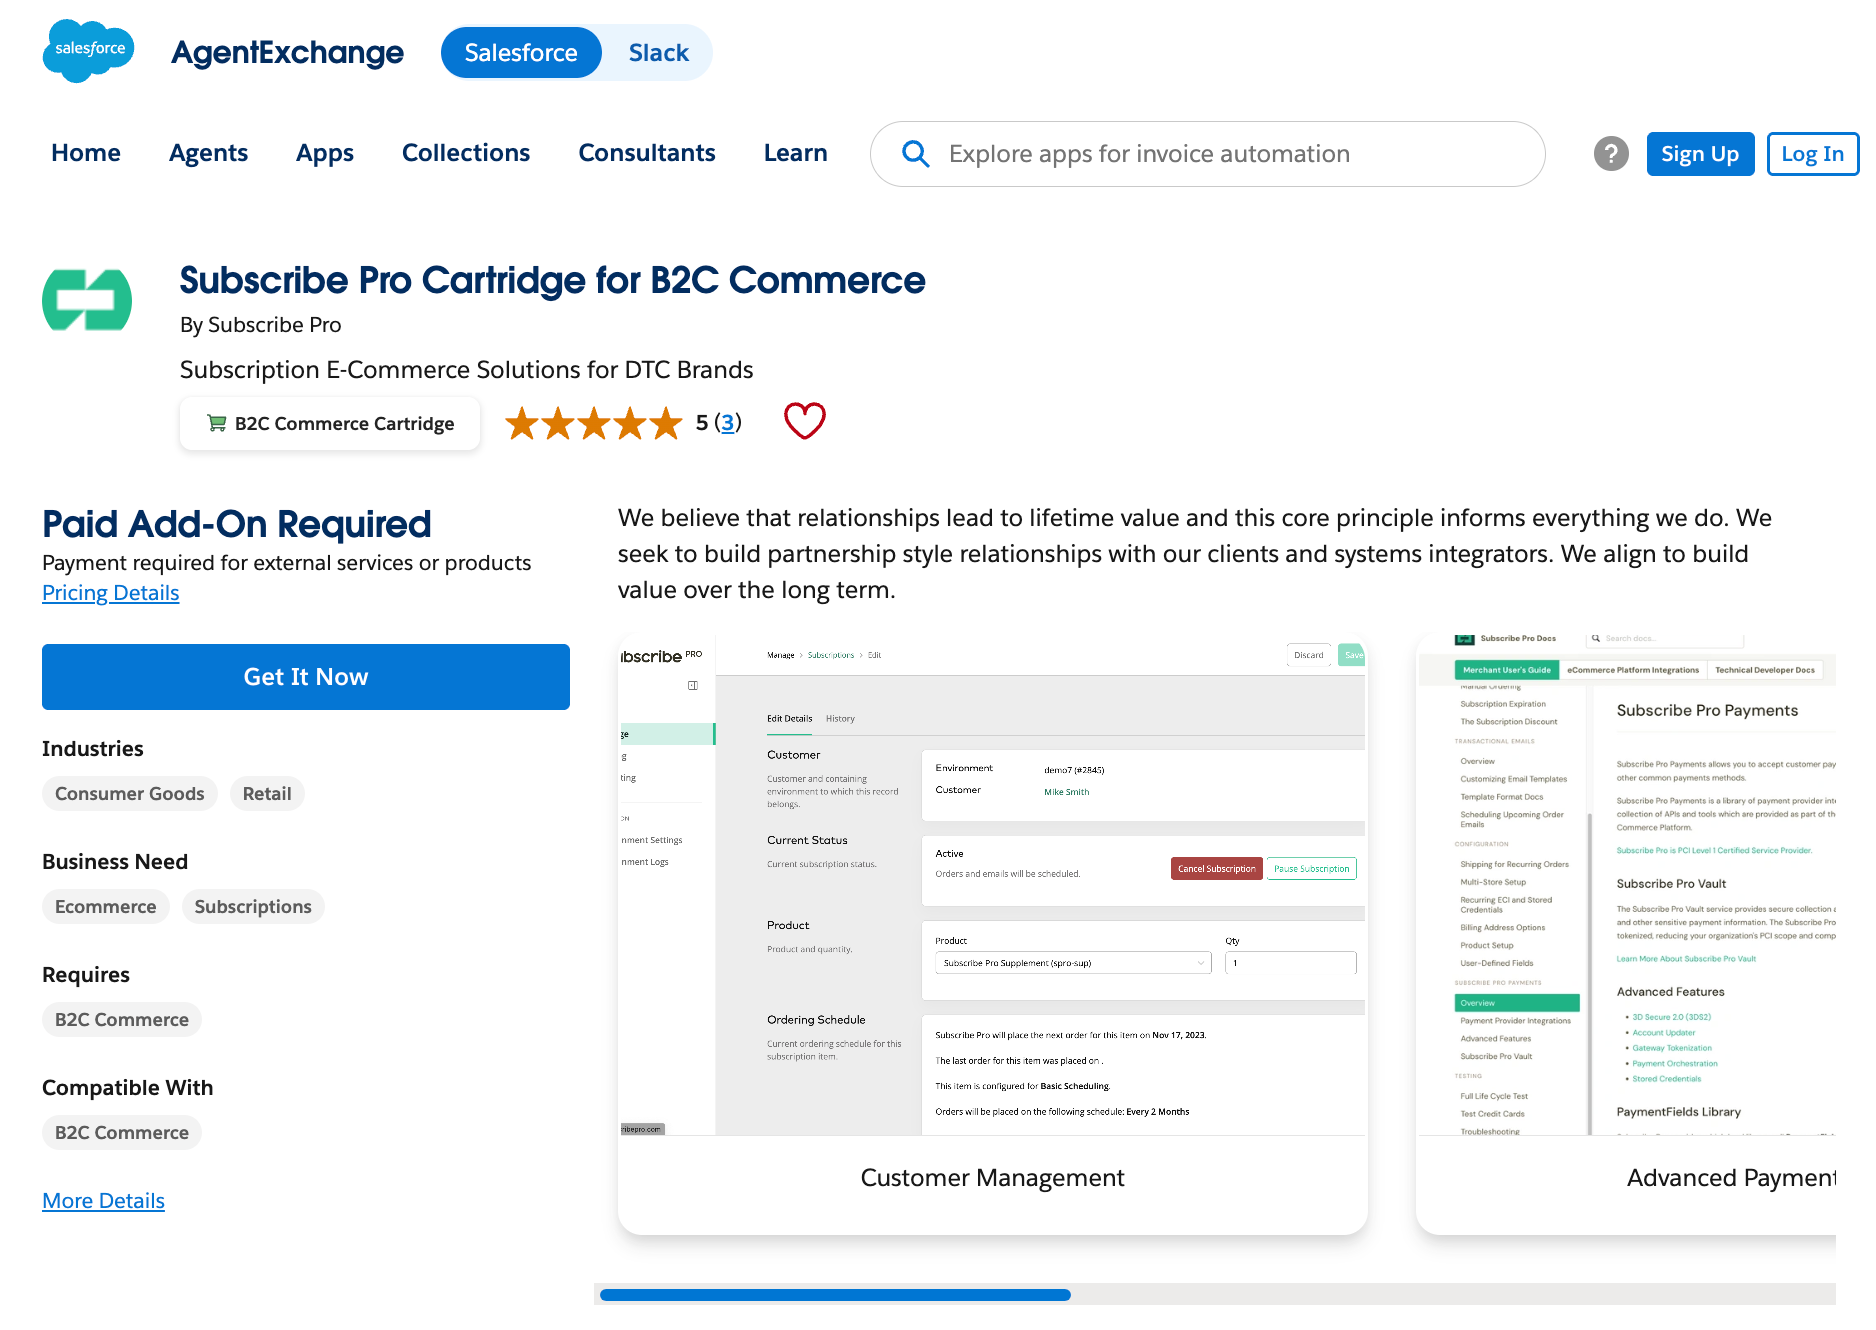Favorite the app with heart icon
Viewport: 1876px width, 1330px height.
point(804,421)
